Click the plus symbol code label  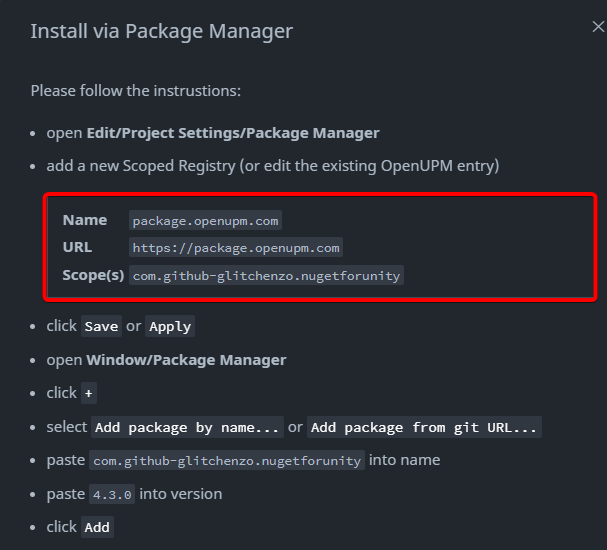pyautogui.click(x=90, y=393)
